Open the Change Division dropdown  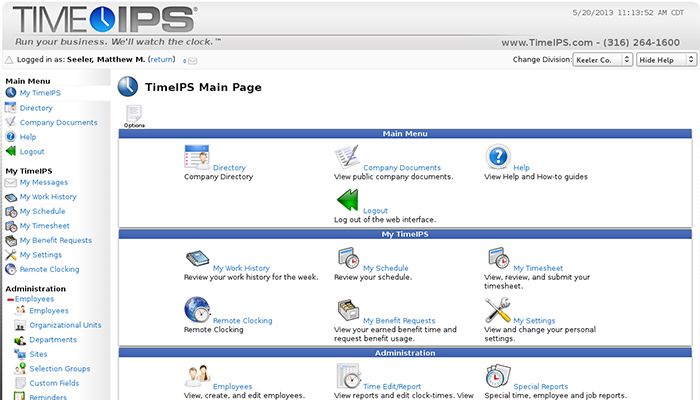[601, 60]
